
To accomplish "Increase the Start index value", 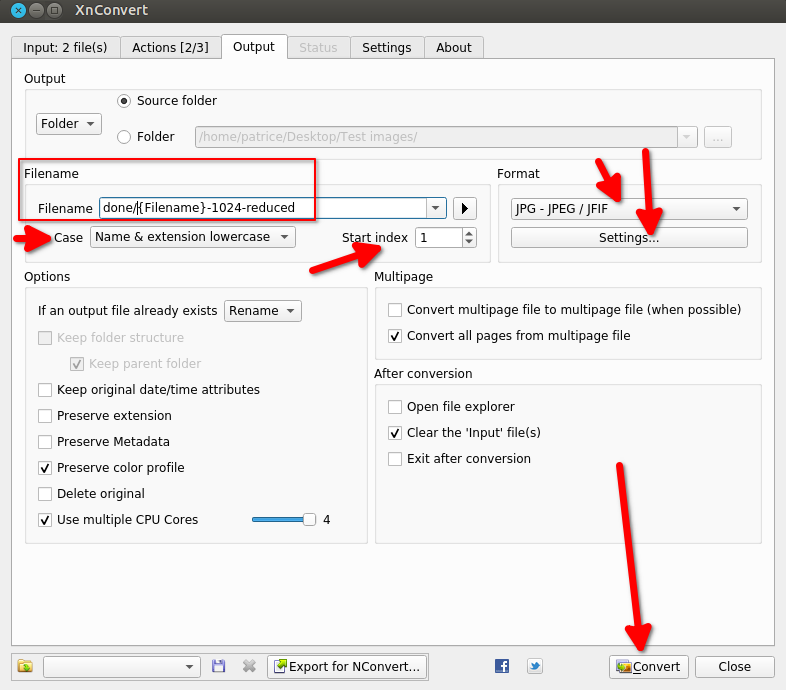I will [x=469, y=233].
